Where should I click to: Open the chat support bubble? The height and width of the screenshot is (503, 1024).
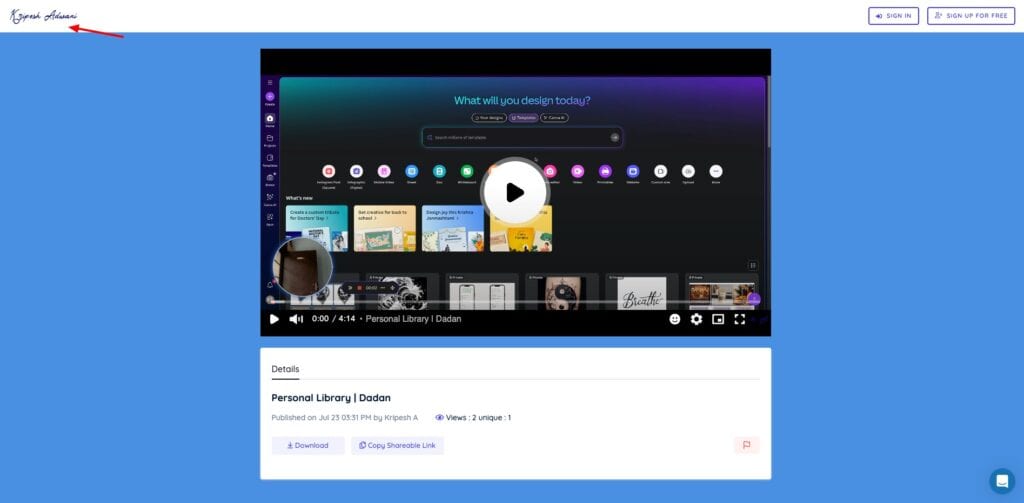click(x=1001, y=481)
